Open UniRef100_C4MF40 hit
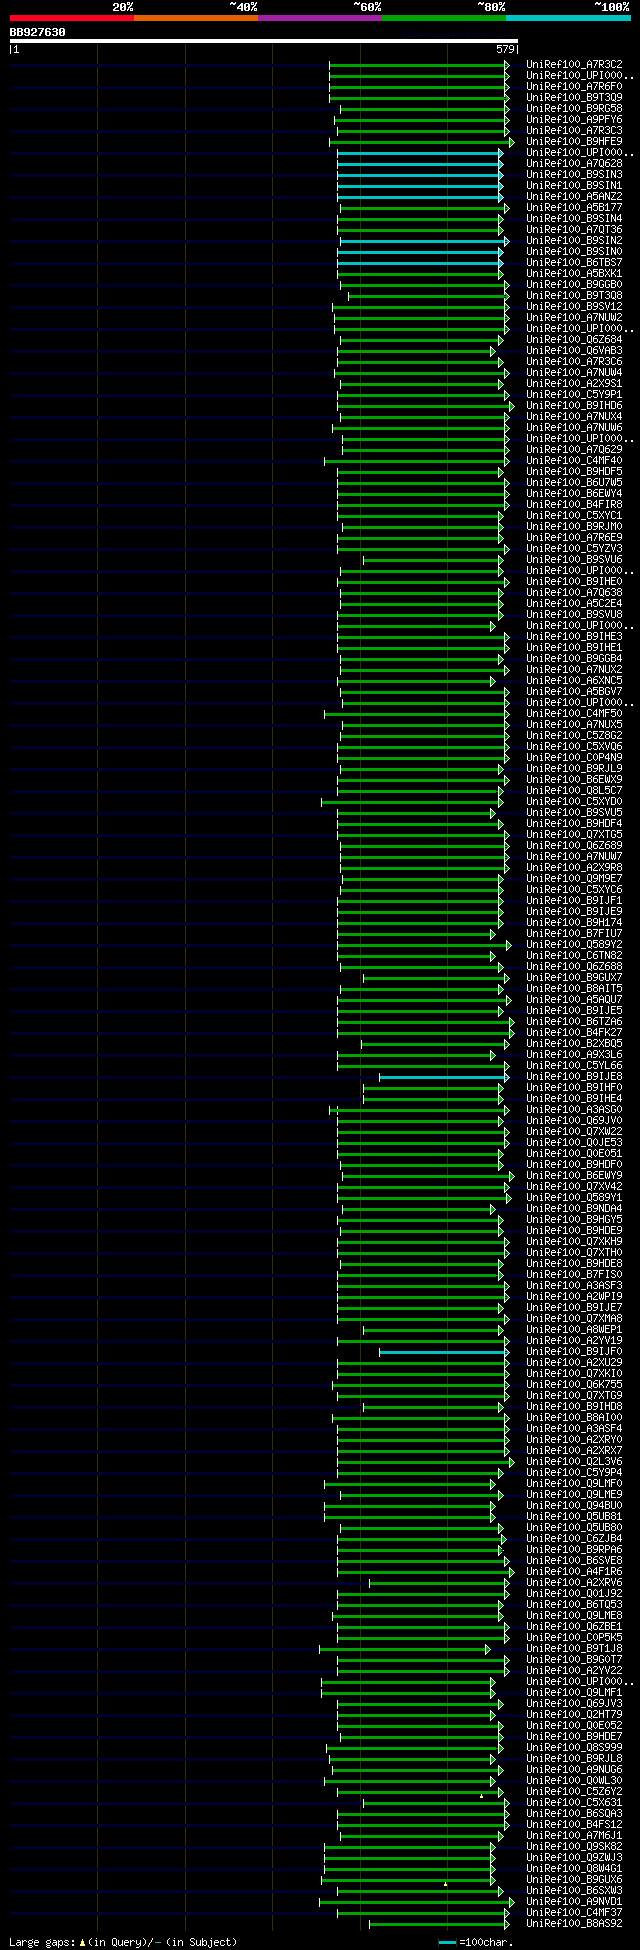Image resolution: width=640 pixels, height=1950 pixels. (x=574, y=461)
